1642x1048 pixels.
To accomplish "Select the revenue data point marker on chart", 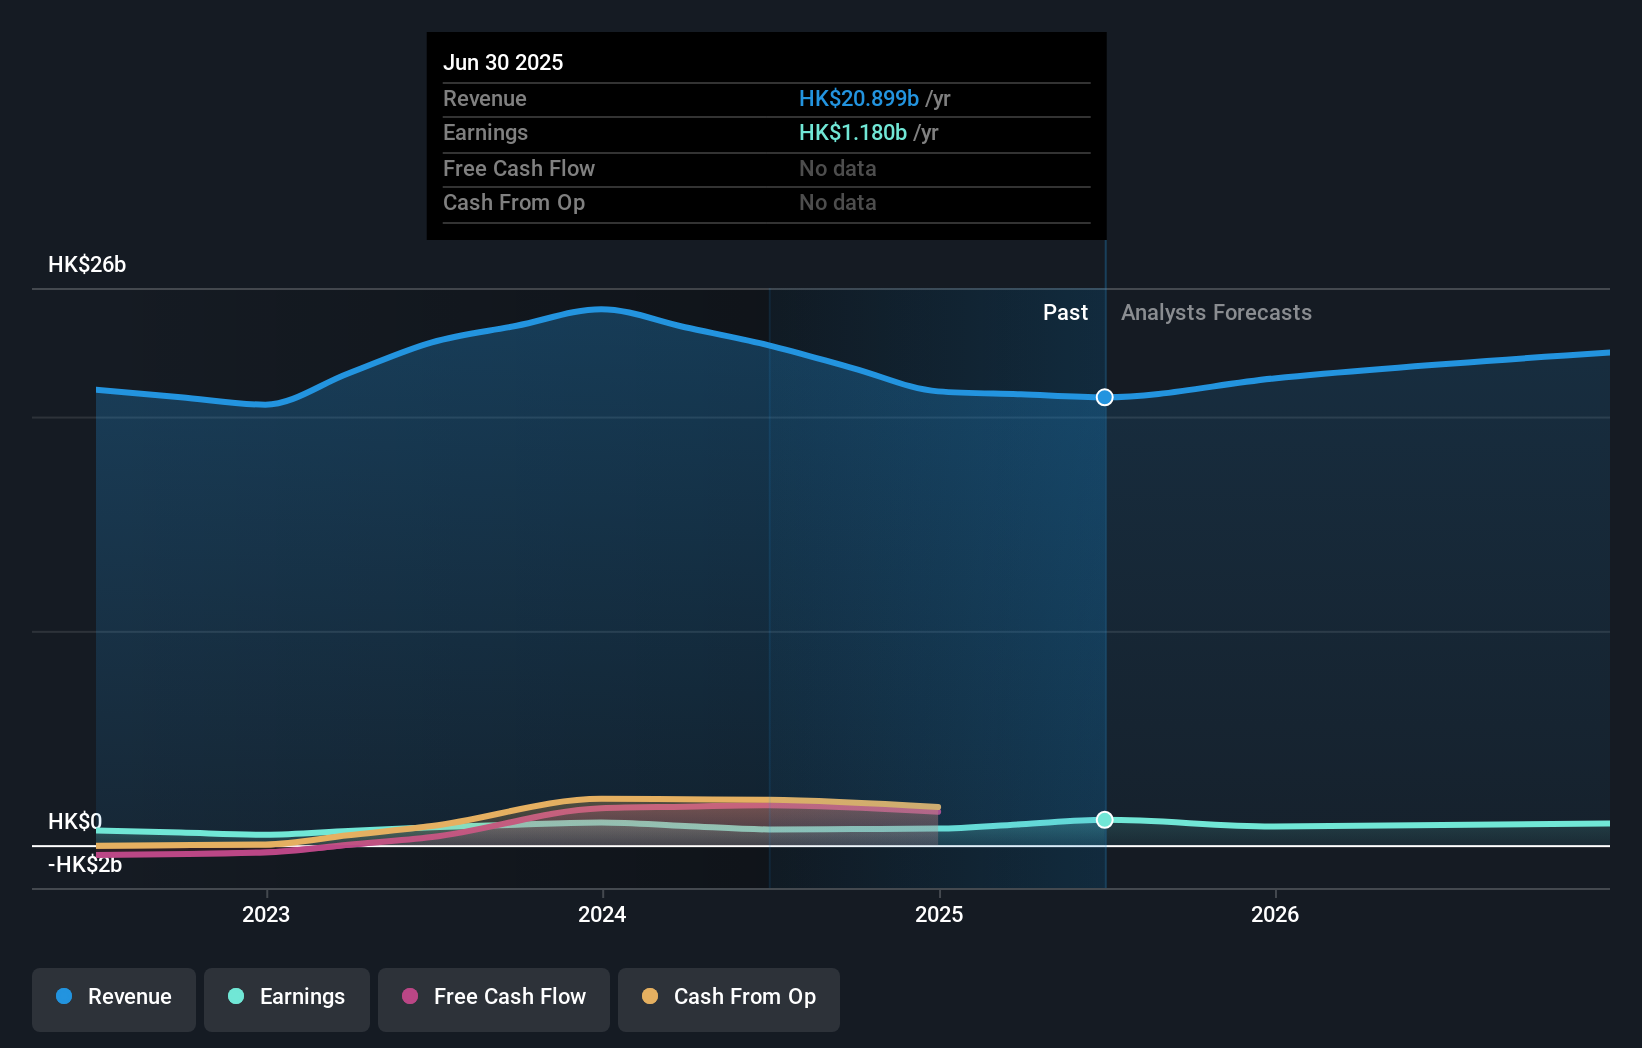I will (x=1104, y=397).
